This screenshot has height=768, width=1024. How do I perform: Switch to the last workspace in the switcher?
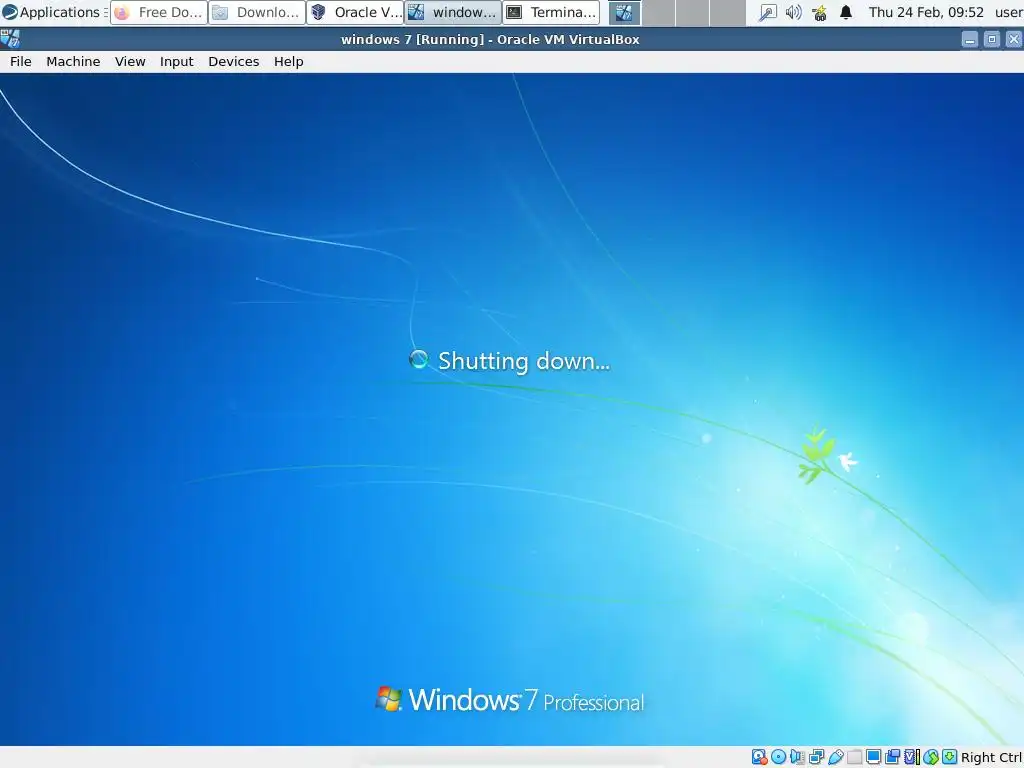728,12
